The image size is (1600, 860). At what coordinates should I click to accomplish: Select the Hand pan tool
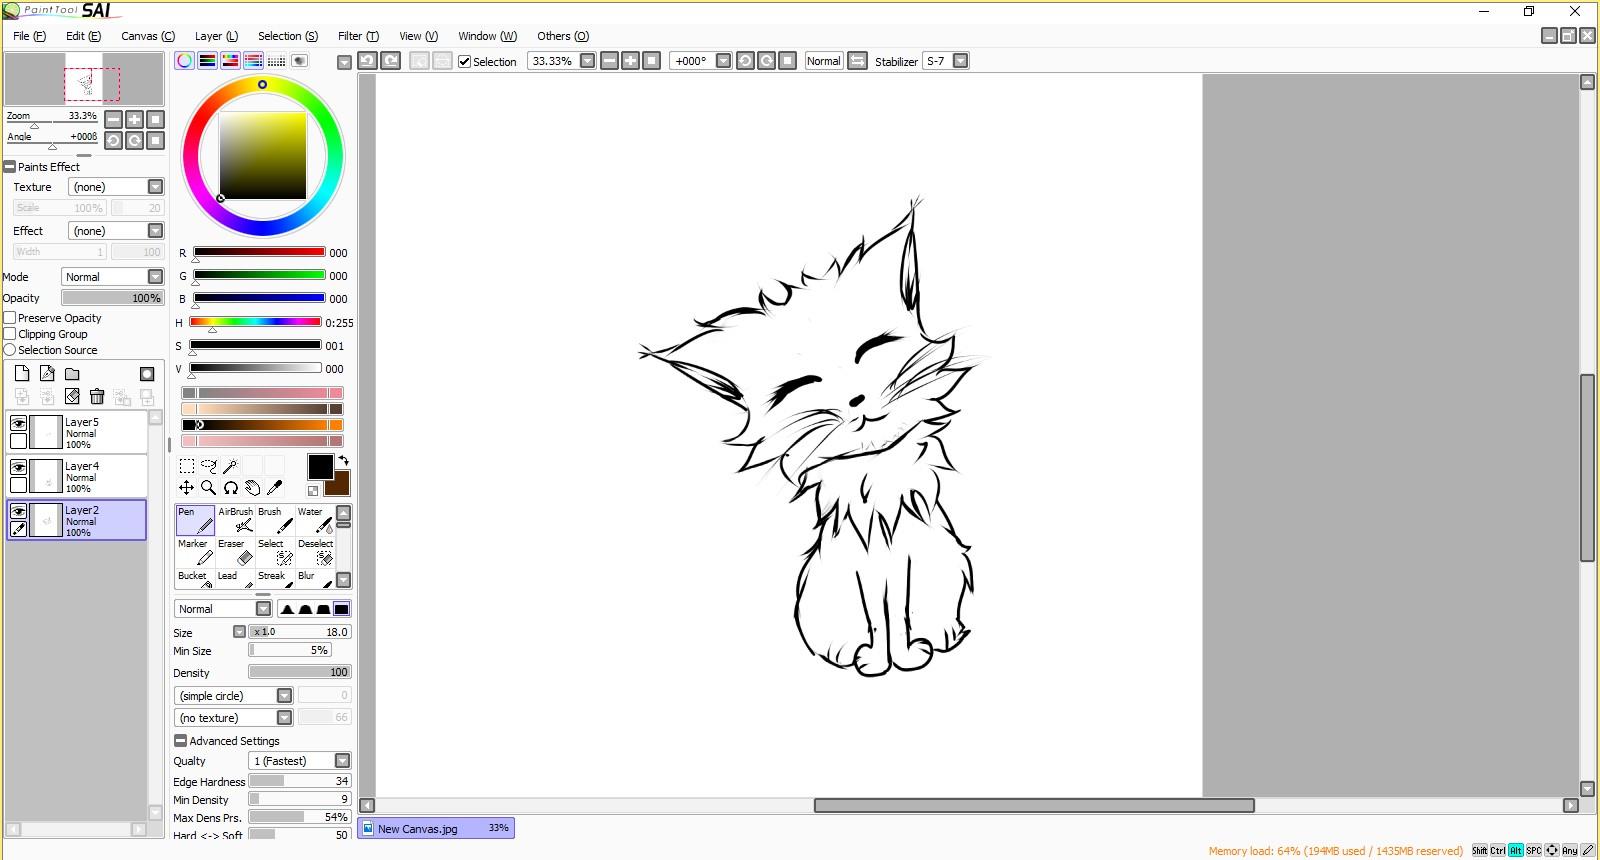coord(253,488)
